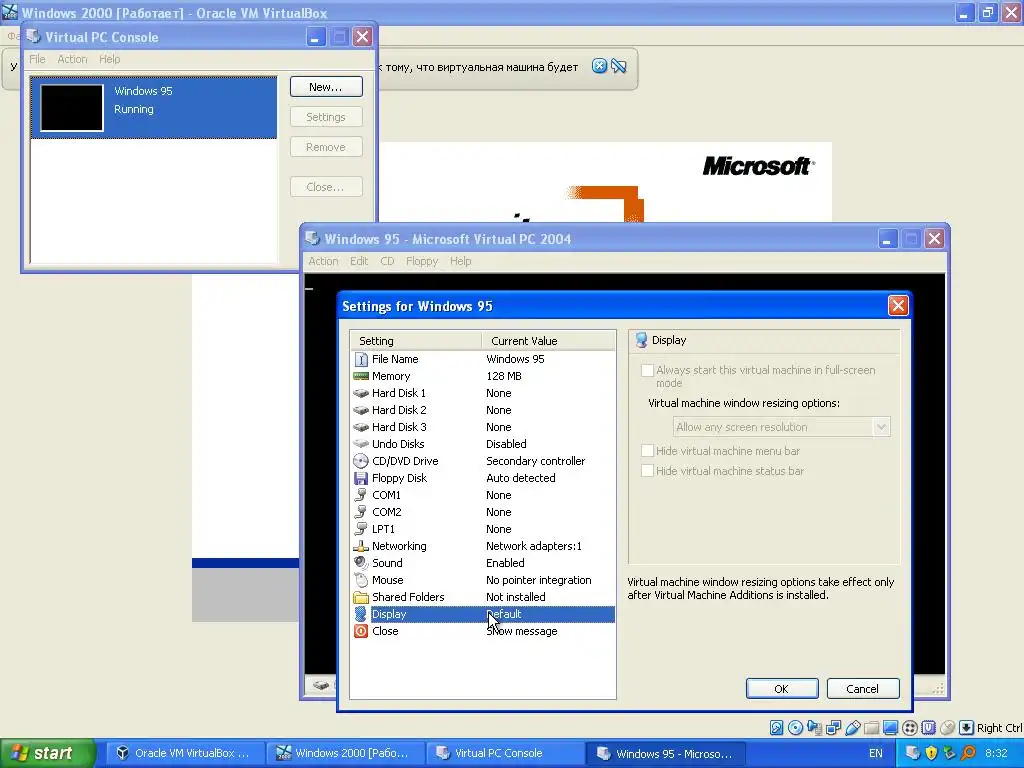Click the dismiss notification icon in VirtualBox message bar
Screen dimensions: 1024x768
coord(599,66)
